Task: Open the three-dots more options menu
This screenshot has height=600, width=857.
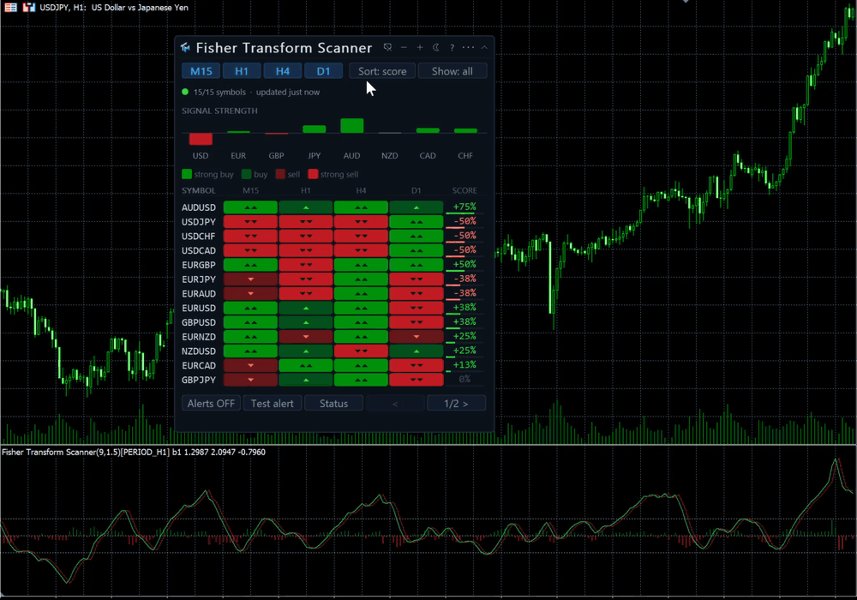Action: (x=468, y=48)
